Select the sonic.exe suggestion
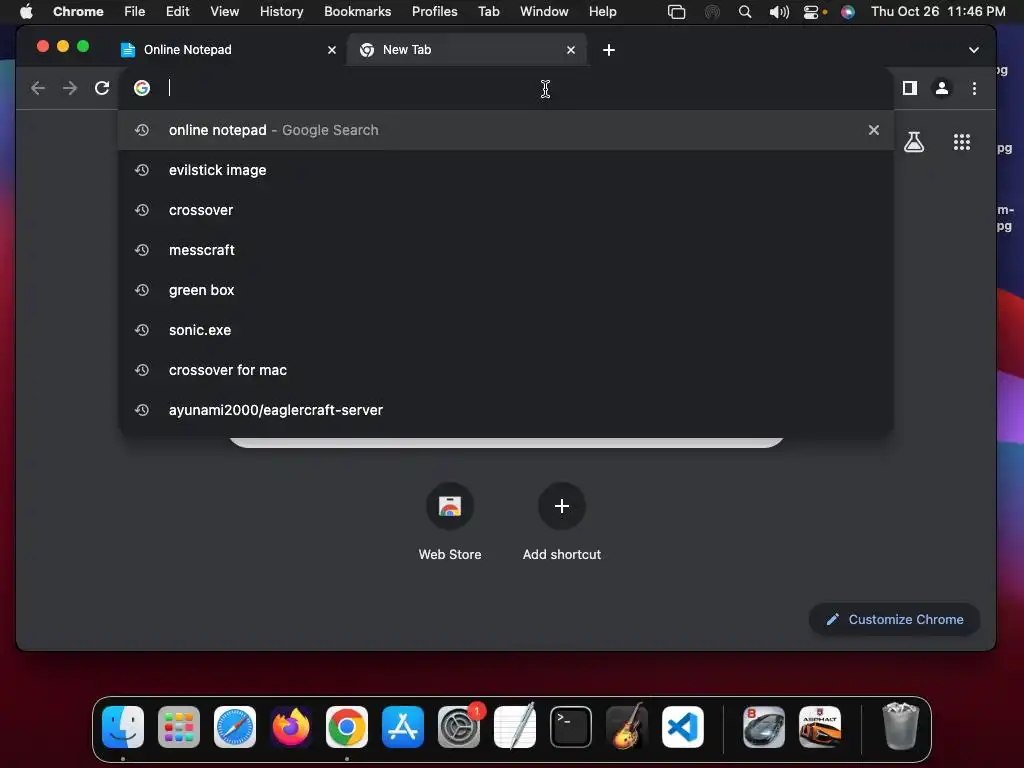Viewport: 1024px width, 768px height. [505, 330]
